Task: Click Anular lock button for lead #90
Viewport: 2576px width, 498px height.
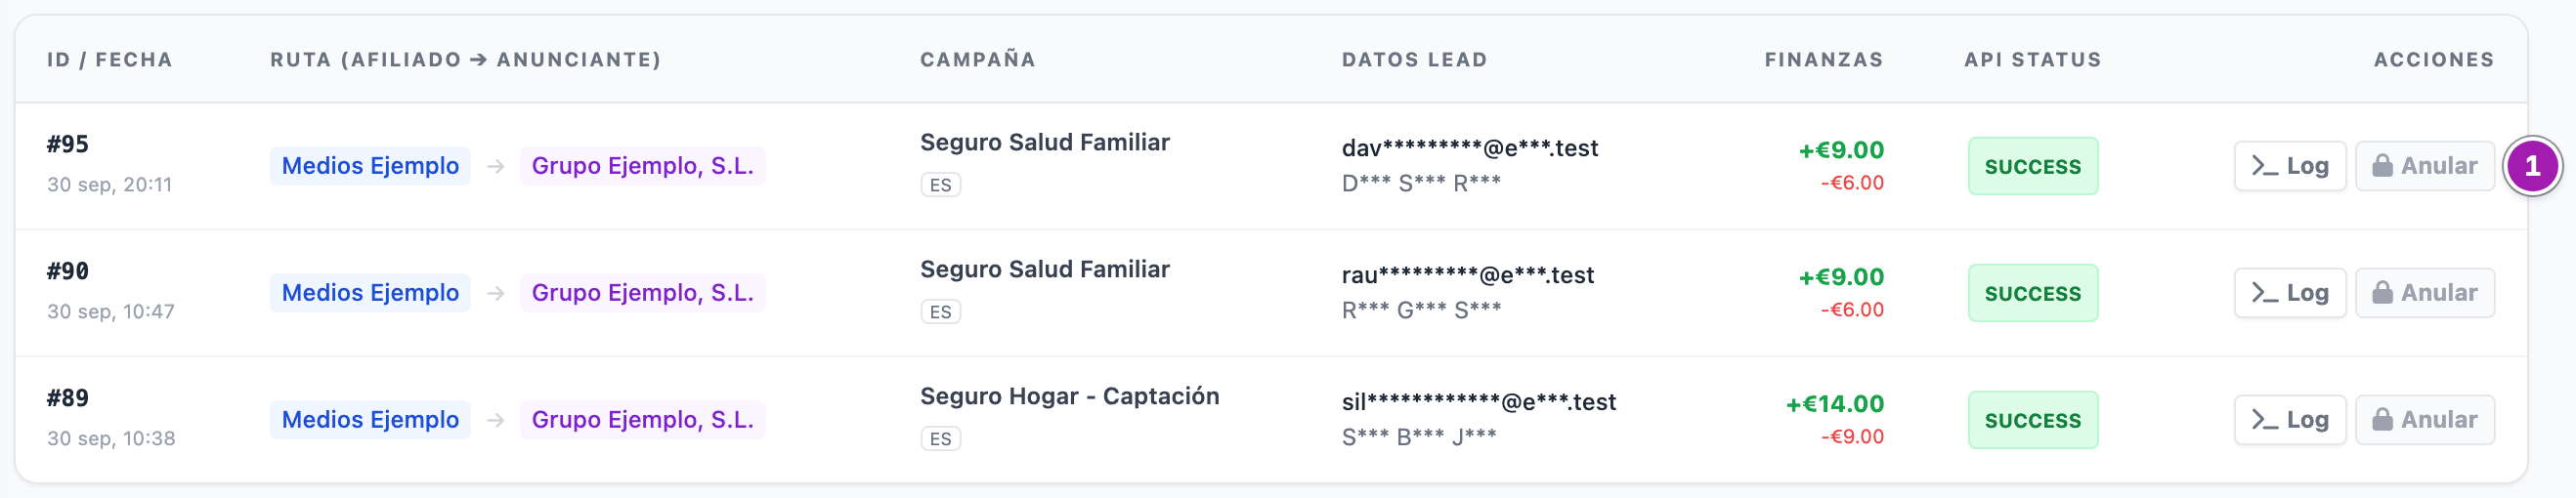Action: tap(2424, 293)
